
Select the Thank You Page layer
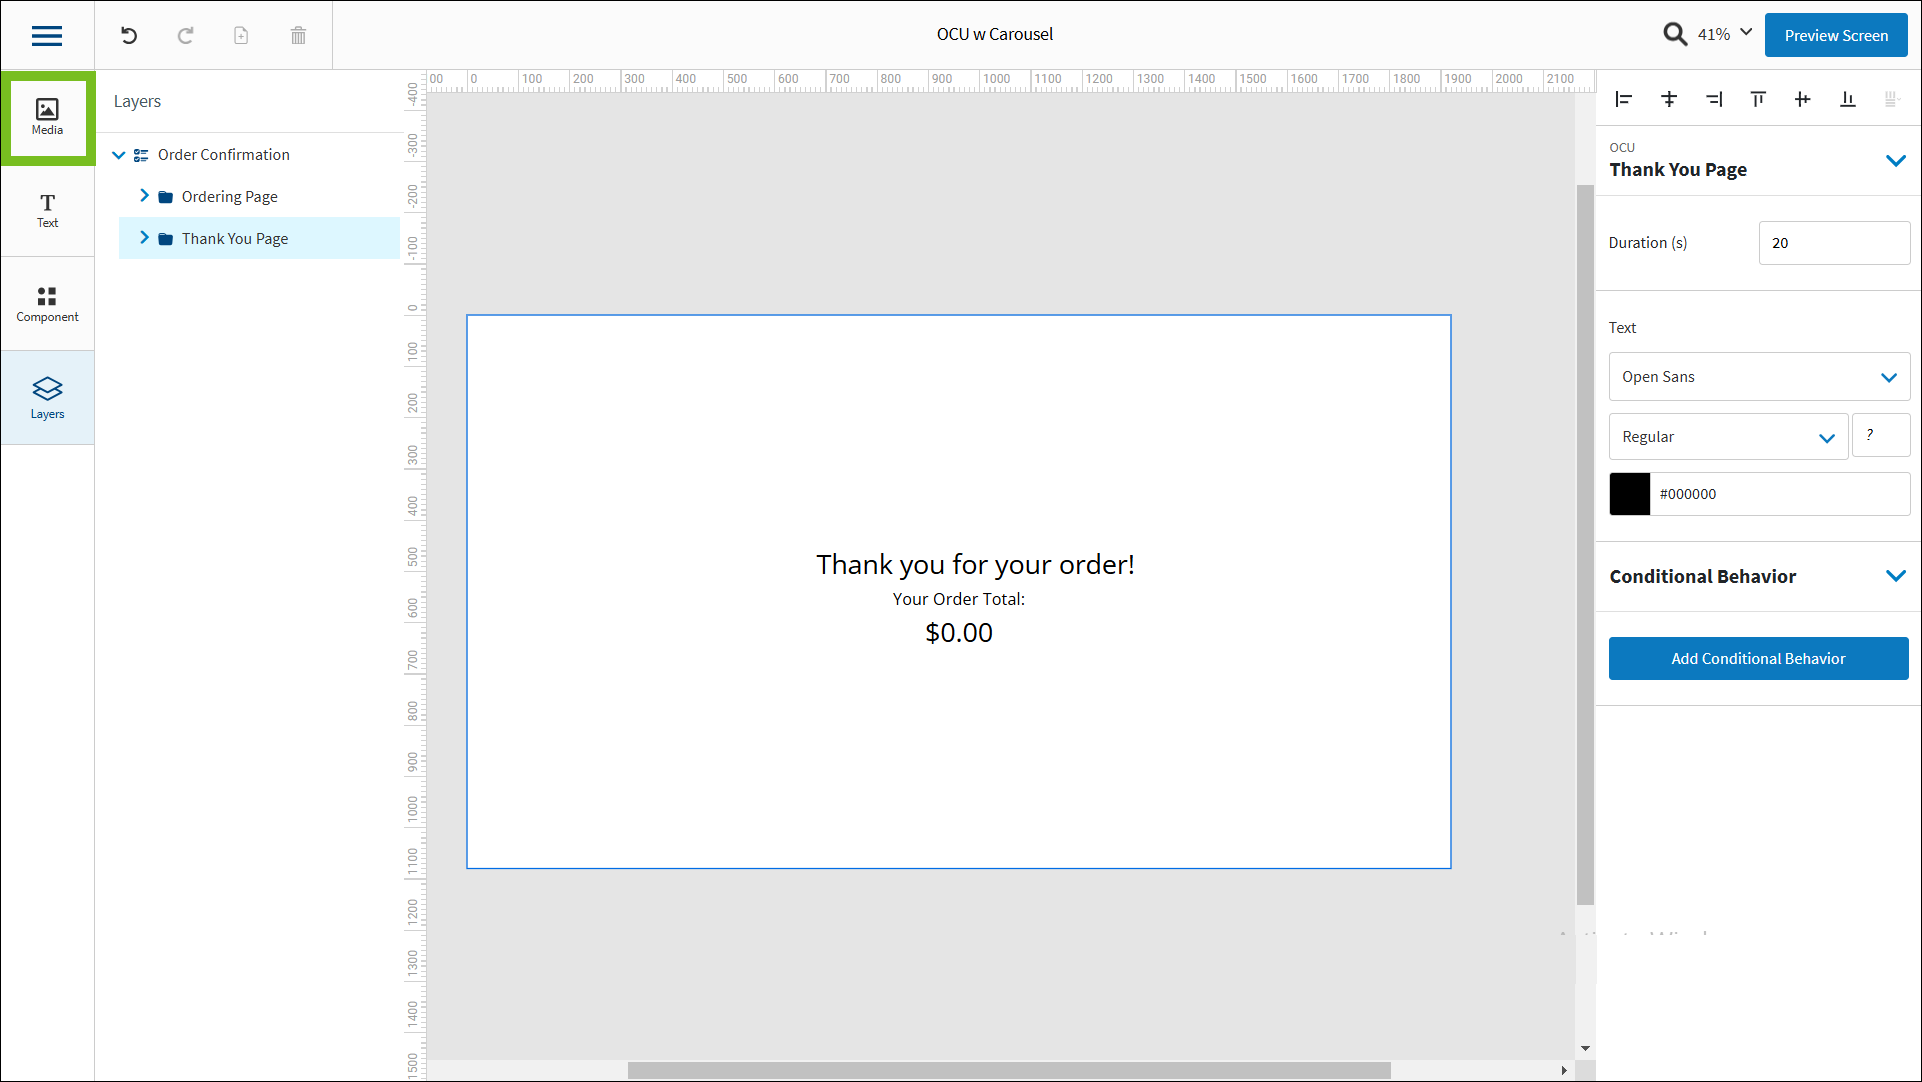coord(234,238)
